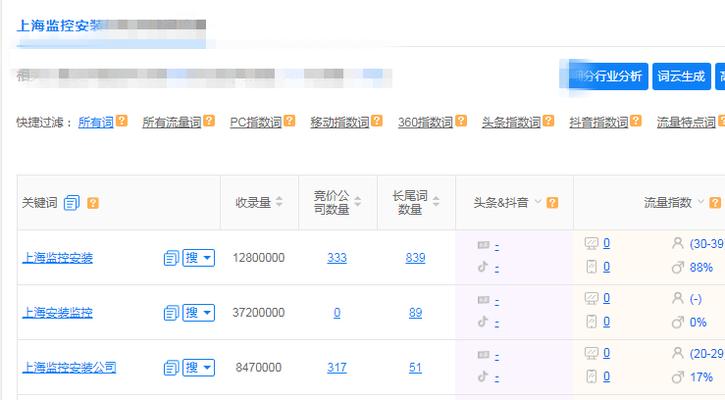Open help icon next to 所有词
The height and width of the screenshot is (400, 725).
(x=122, y=121)
